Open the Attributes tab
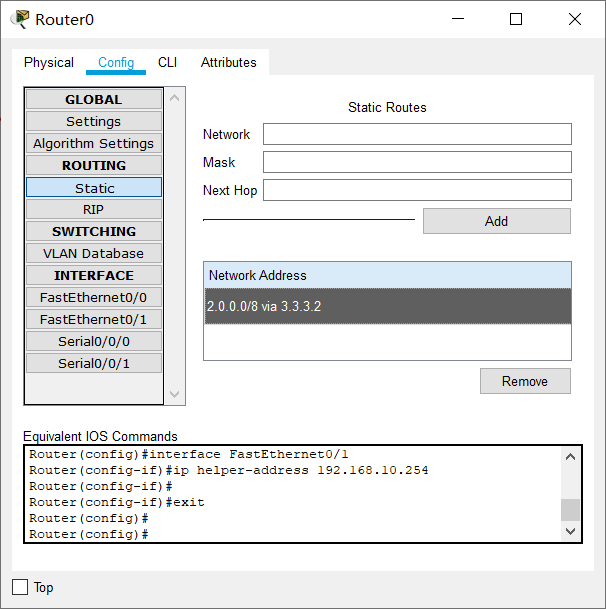 [228, 63]
